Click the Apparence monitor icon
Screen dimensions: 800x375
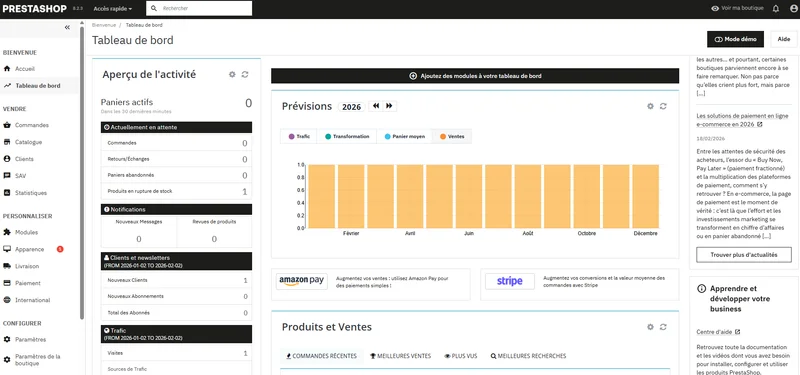(x=7, y=249)
